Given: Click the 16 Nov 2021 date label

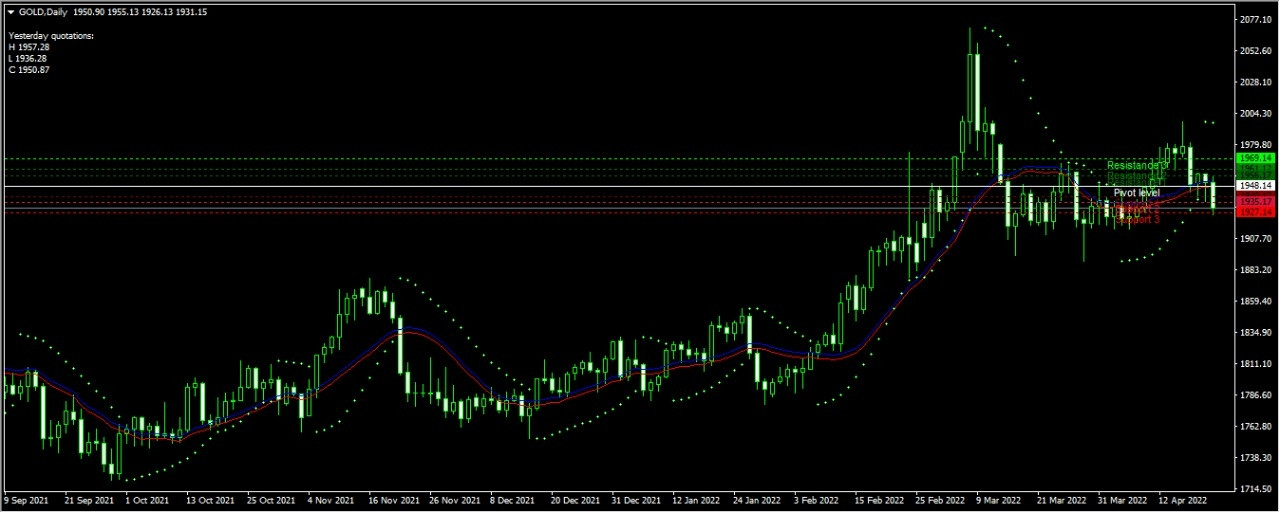Looking at the screenshot, I should [392, 500].
